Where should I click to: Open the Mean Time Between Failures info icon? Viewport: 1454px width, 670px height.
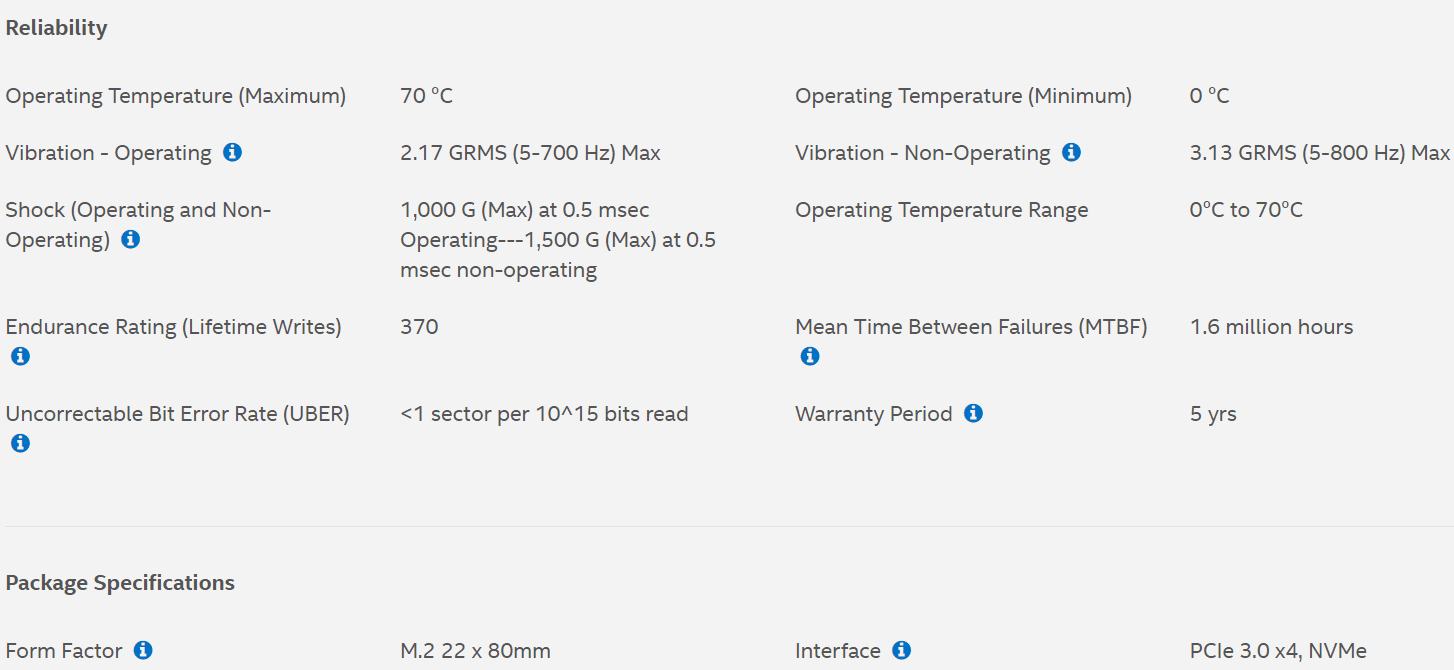[x=810, y=356]
